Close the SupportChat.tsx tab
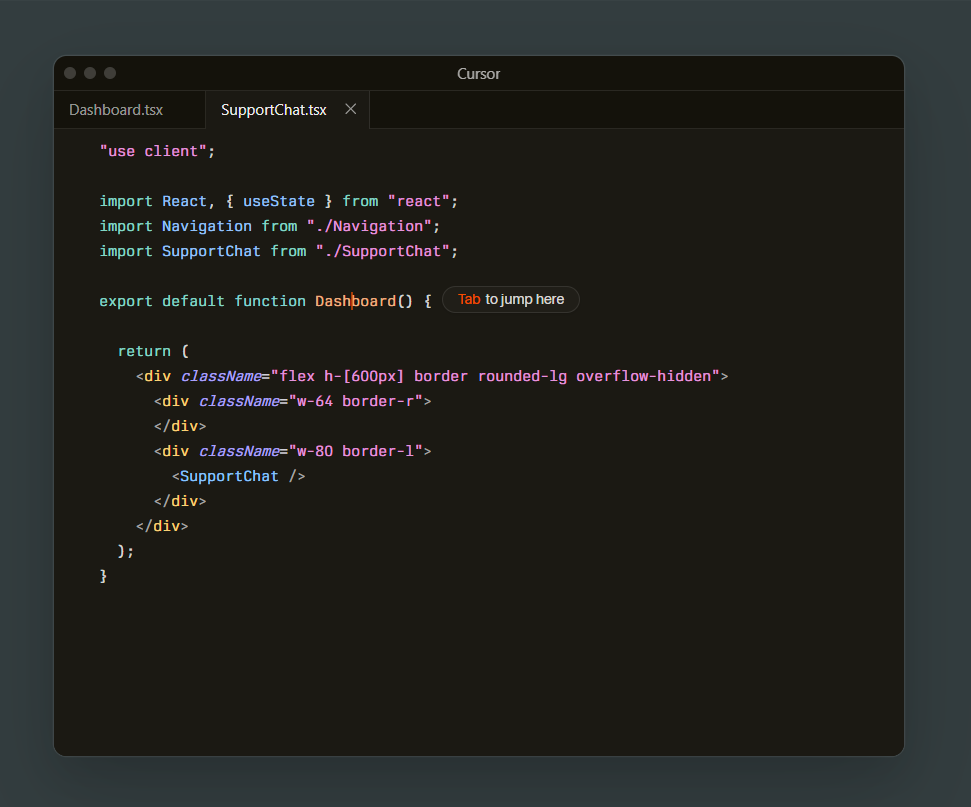971x807 pixels. point(350,109)
